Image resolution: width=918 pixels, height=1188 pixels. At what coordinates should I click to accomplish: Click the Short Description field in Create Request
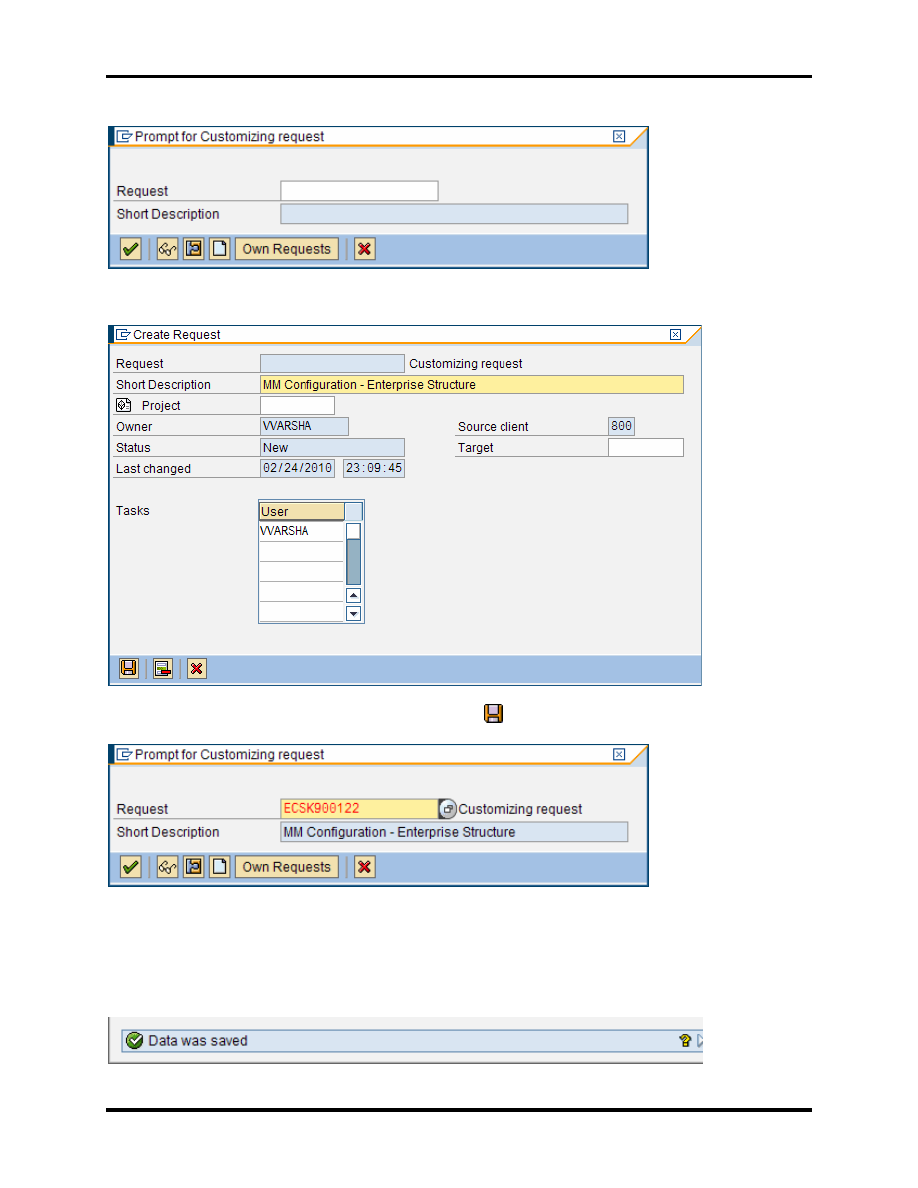pyautogui.click(x=471, y=385)
